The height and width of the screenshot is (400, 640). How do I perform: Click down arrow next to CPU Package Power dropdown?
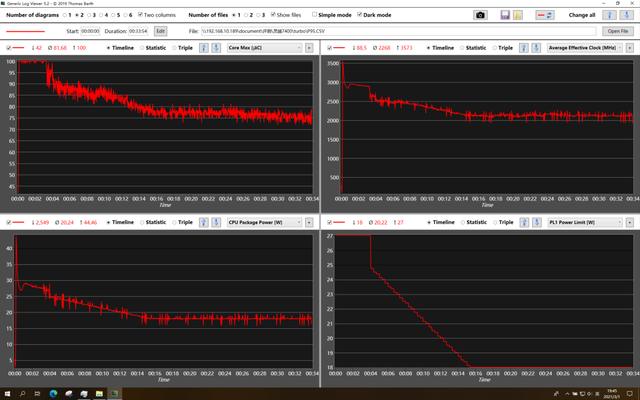tap(216, 222)
